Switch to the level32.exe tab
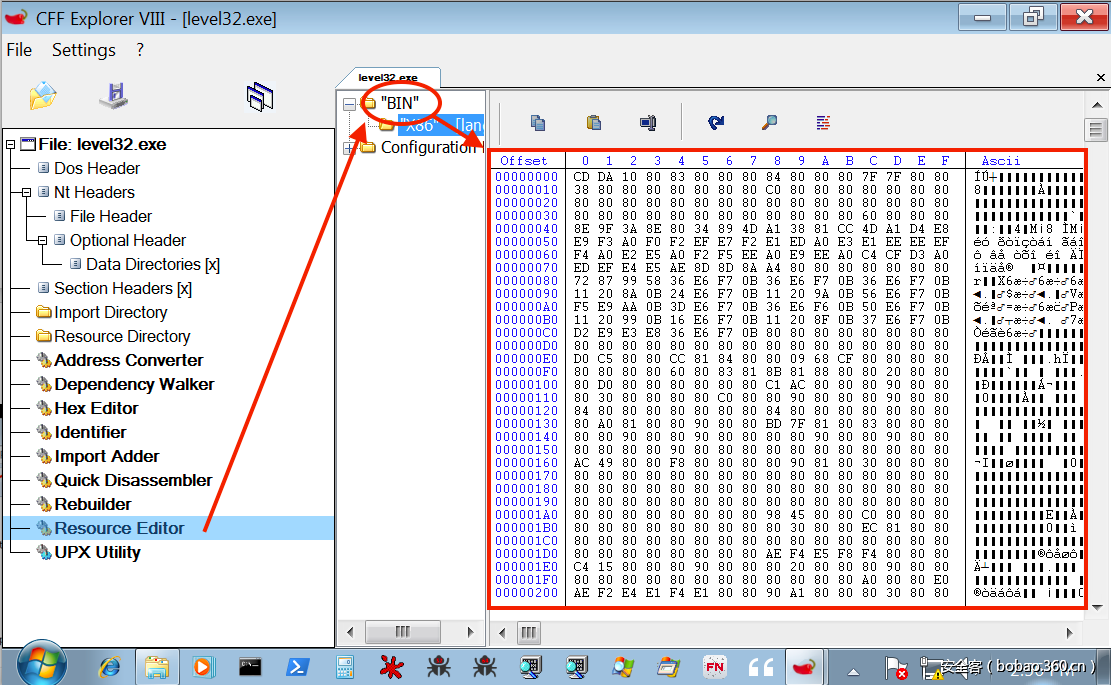1111x685 pixels. [391, 76]
